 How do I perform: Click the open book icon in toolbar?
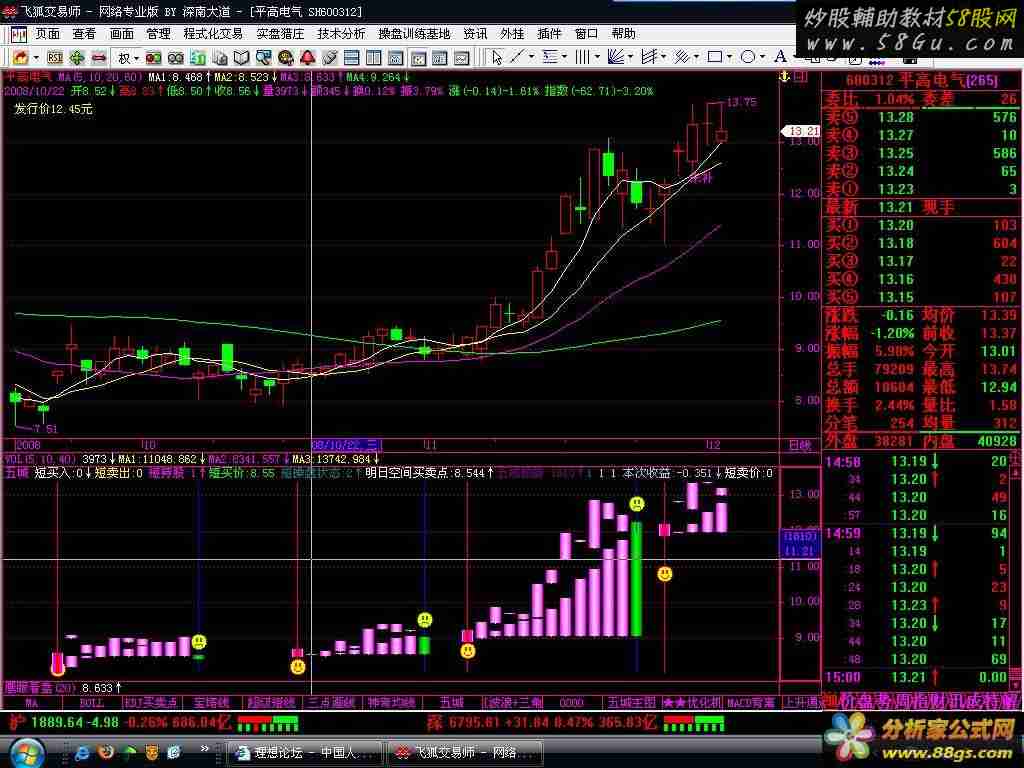241,57
